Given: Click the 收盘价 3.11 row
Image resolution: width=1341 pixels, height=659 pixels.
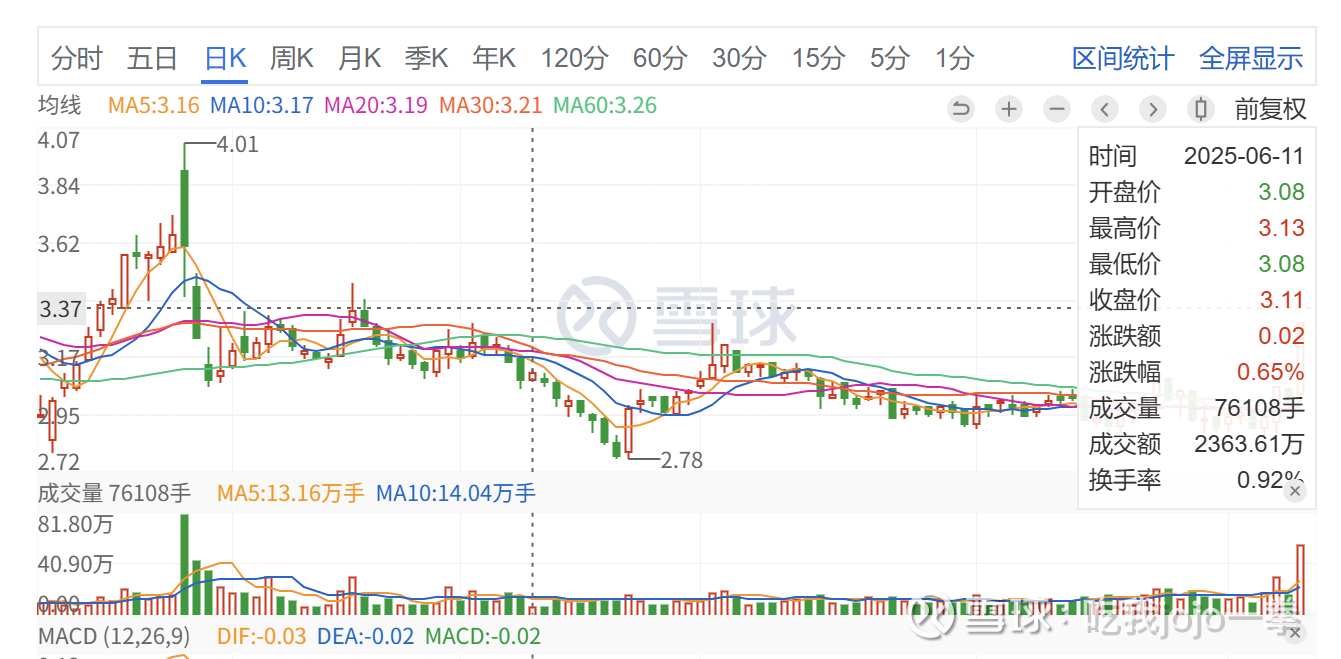Looking at the screenshot, I should click(x=1196, y=300).
